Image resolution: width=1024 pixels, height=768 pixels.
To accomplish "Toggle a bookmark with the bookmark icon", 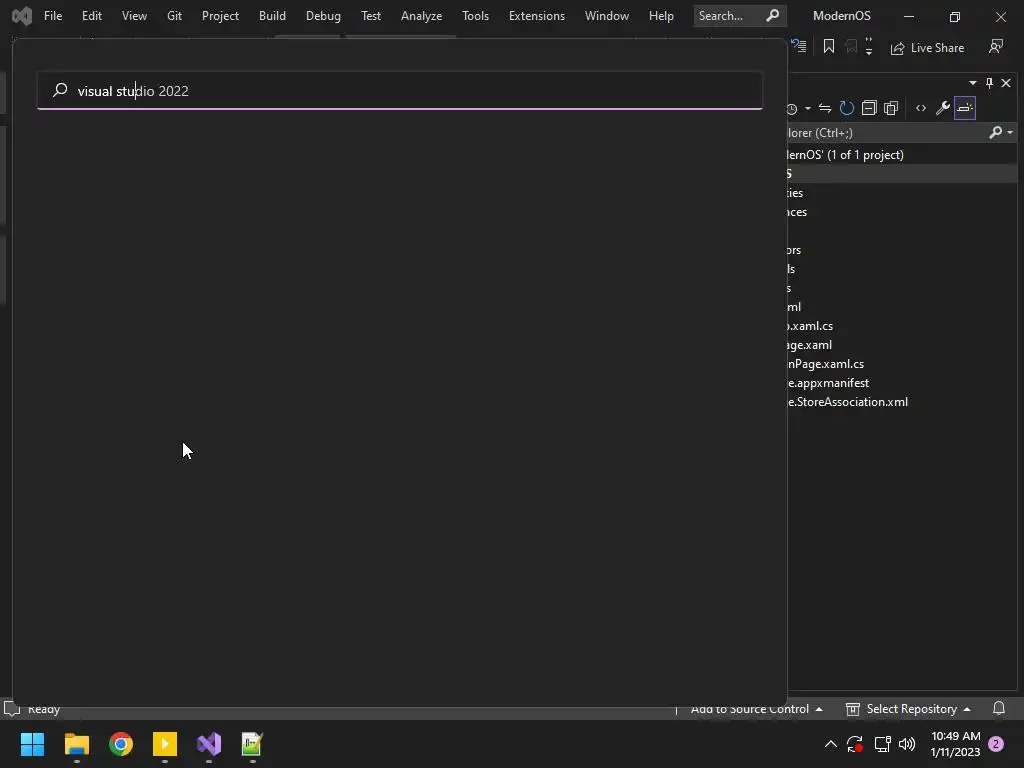I will coord(829,46).
